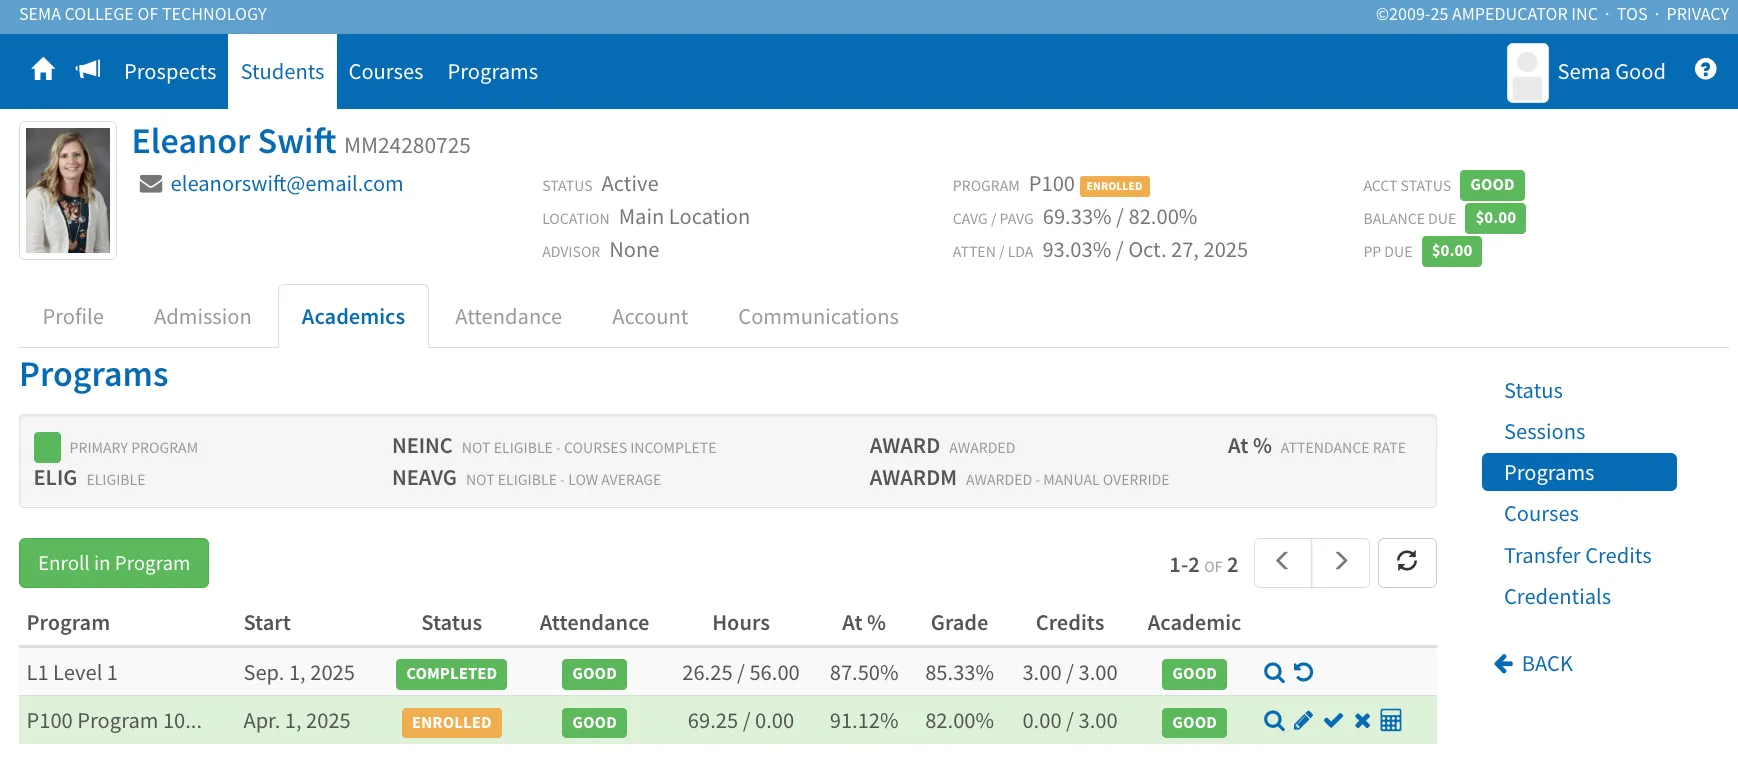The height and width of the screenshot is (764, 1738).
Task: Open the PRIVACY link in header
Action: click(1697, 14)
